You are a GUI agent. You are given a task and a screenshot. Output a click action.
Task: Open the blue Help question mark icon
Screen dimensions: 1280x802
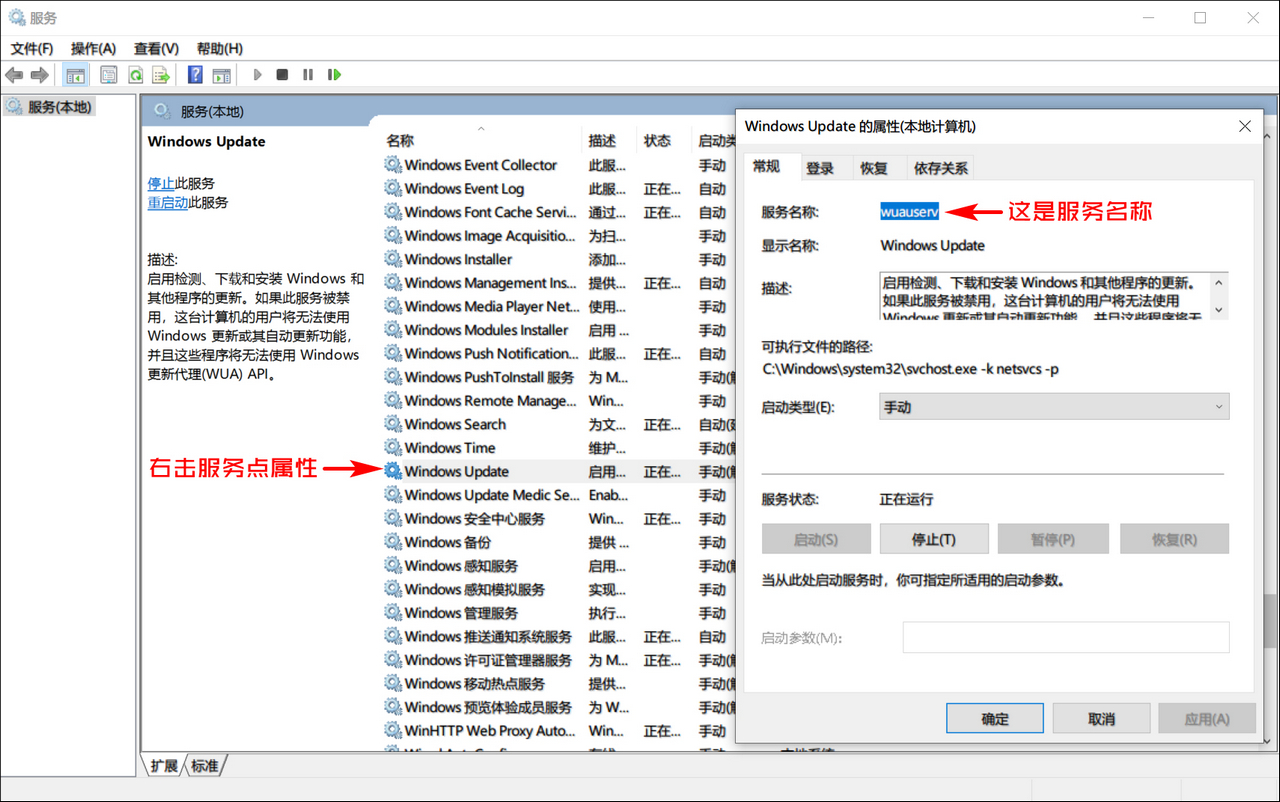click(x=195, y=75)
